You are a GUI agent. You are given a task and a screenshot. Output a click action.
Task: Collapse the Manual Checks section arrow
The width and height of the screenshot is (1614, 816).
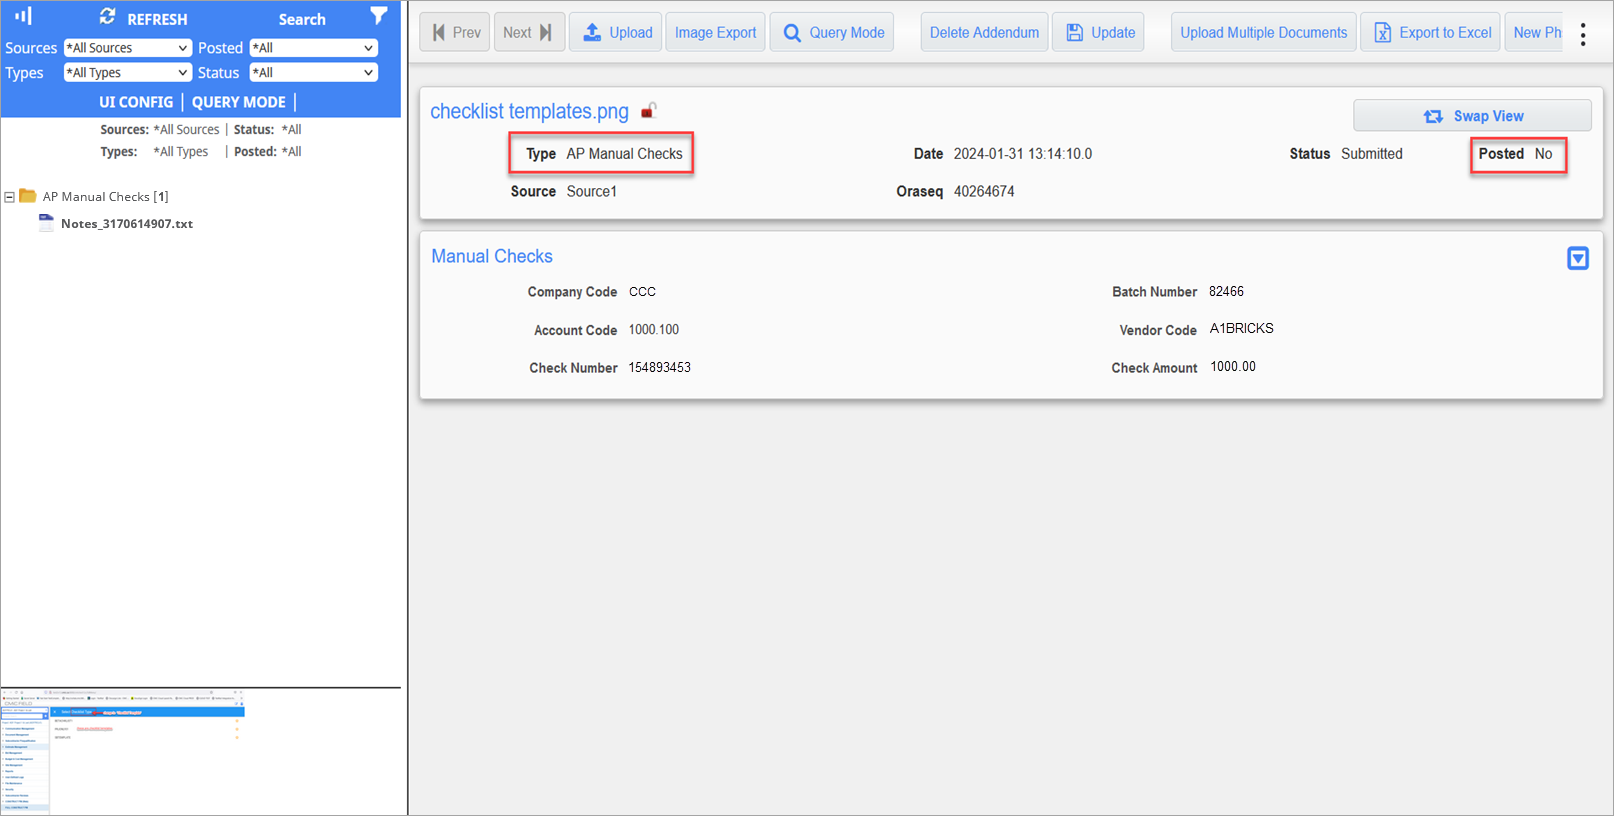click(x=1577, y=258)
